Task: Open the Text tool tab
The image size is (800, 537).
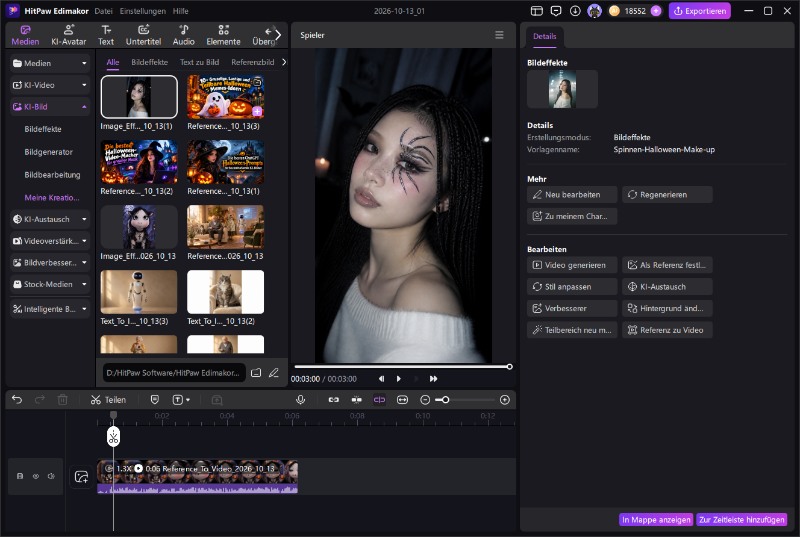Action: (106, 35)
